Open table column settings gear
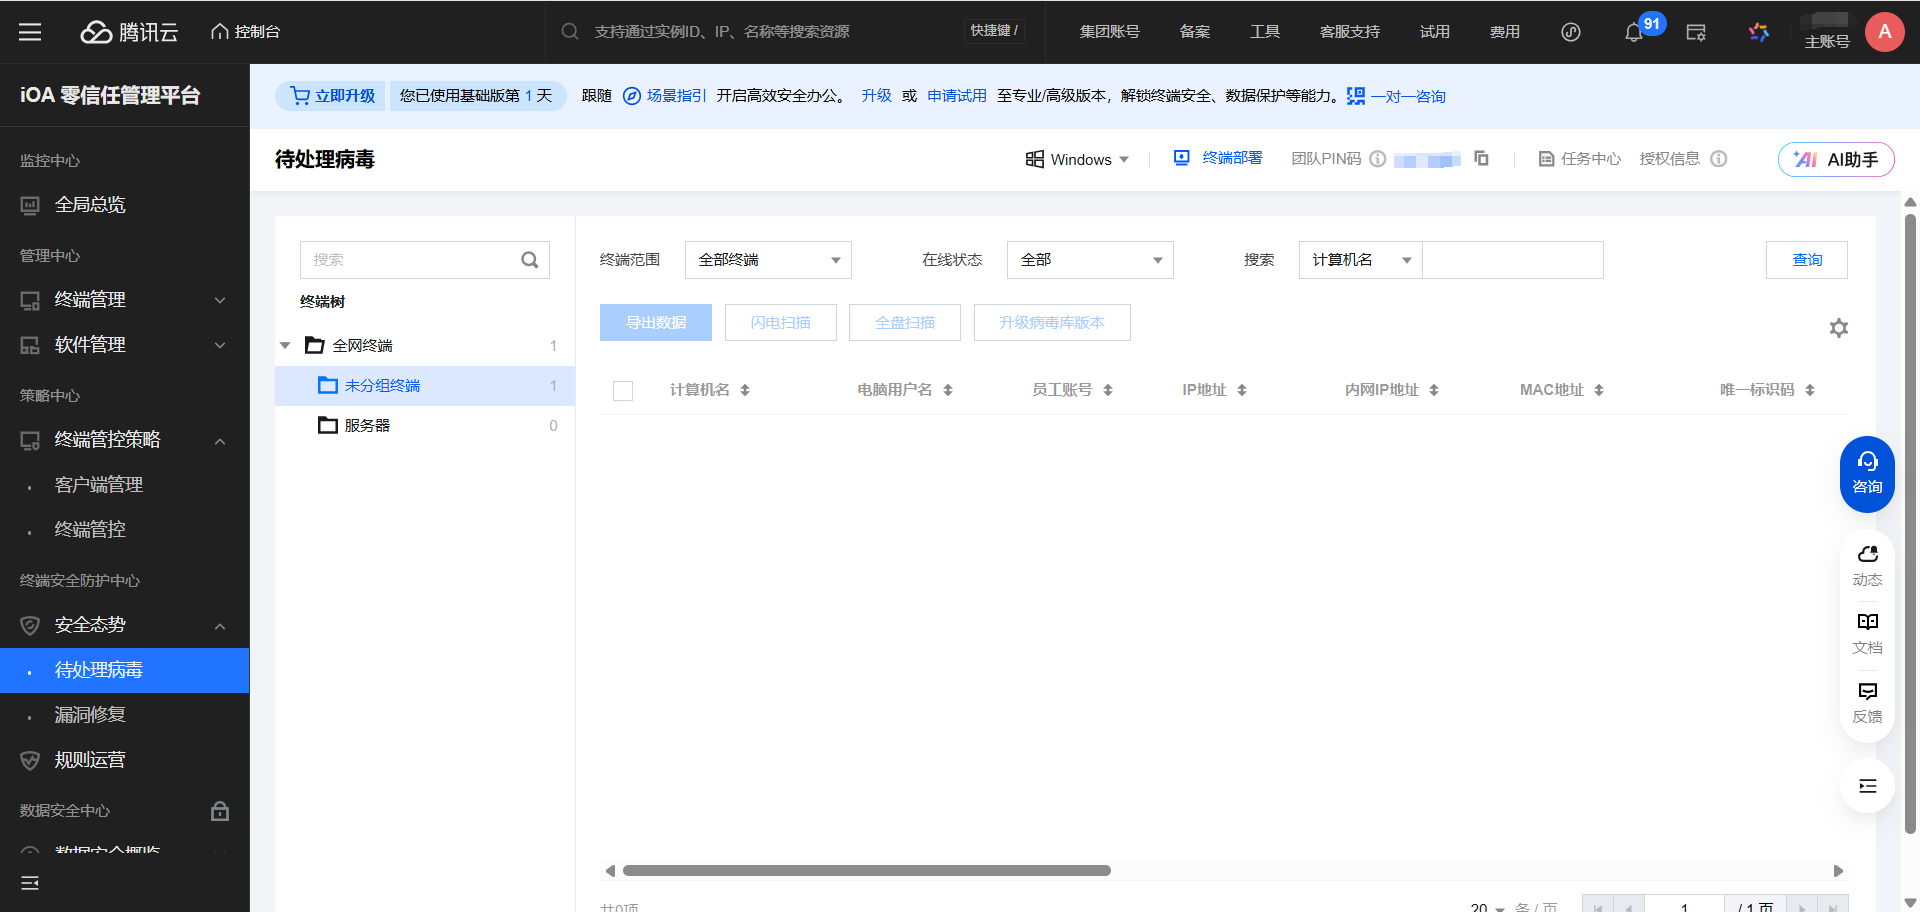Image resolution: width=1920 pixels, height=912 pixels. point(1838,328)
